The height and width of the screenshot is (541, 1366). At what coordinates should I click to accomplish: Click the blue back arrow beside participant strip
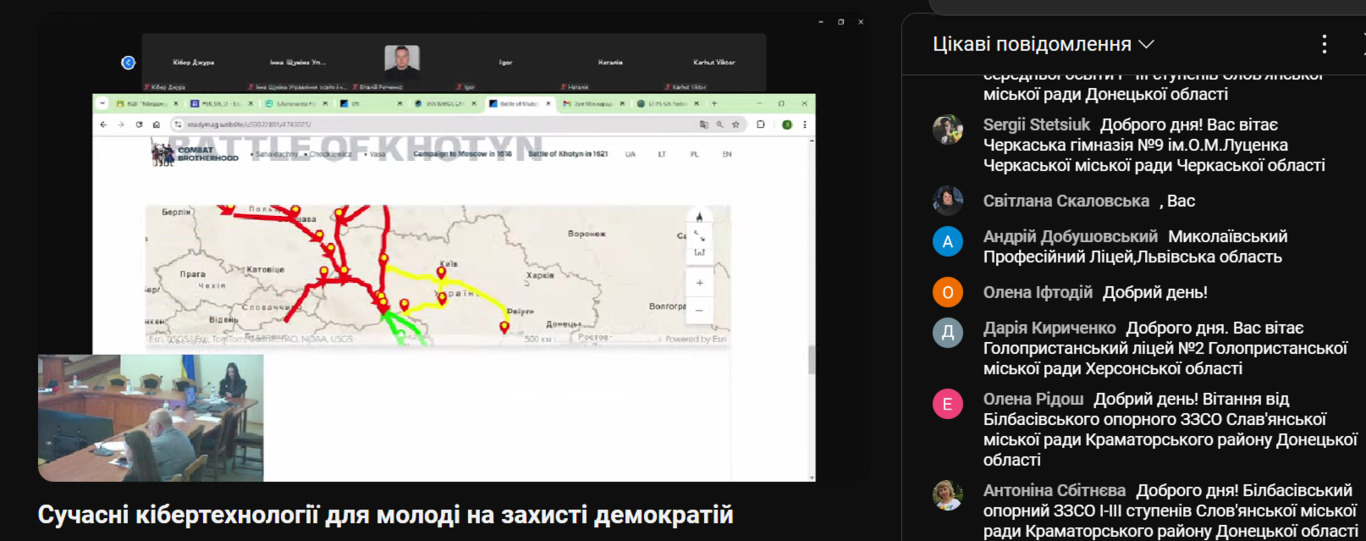128,62
